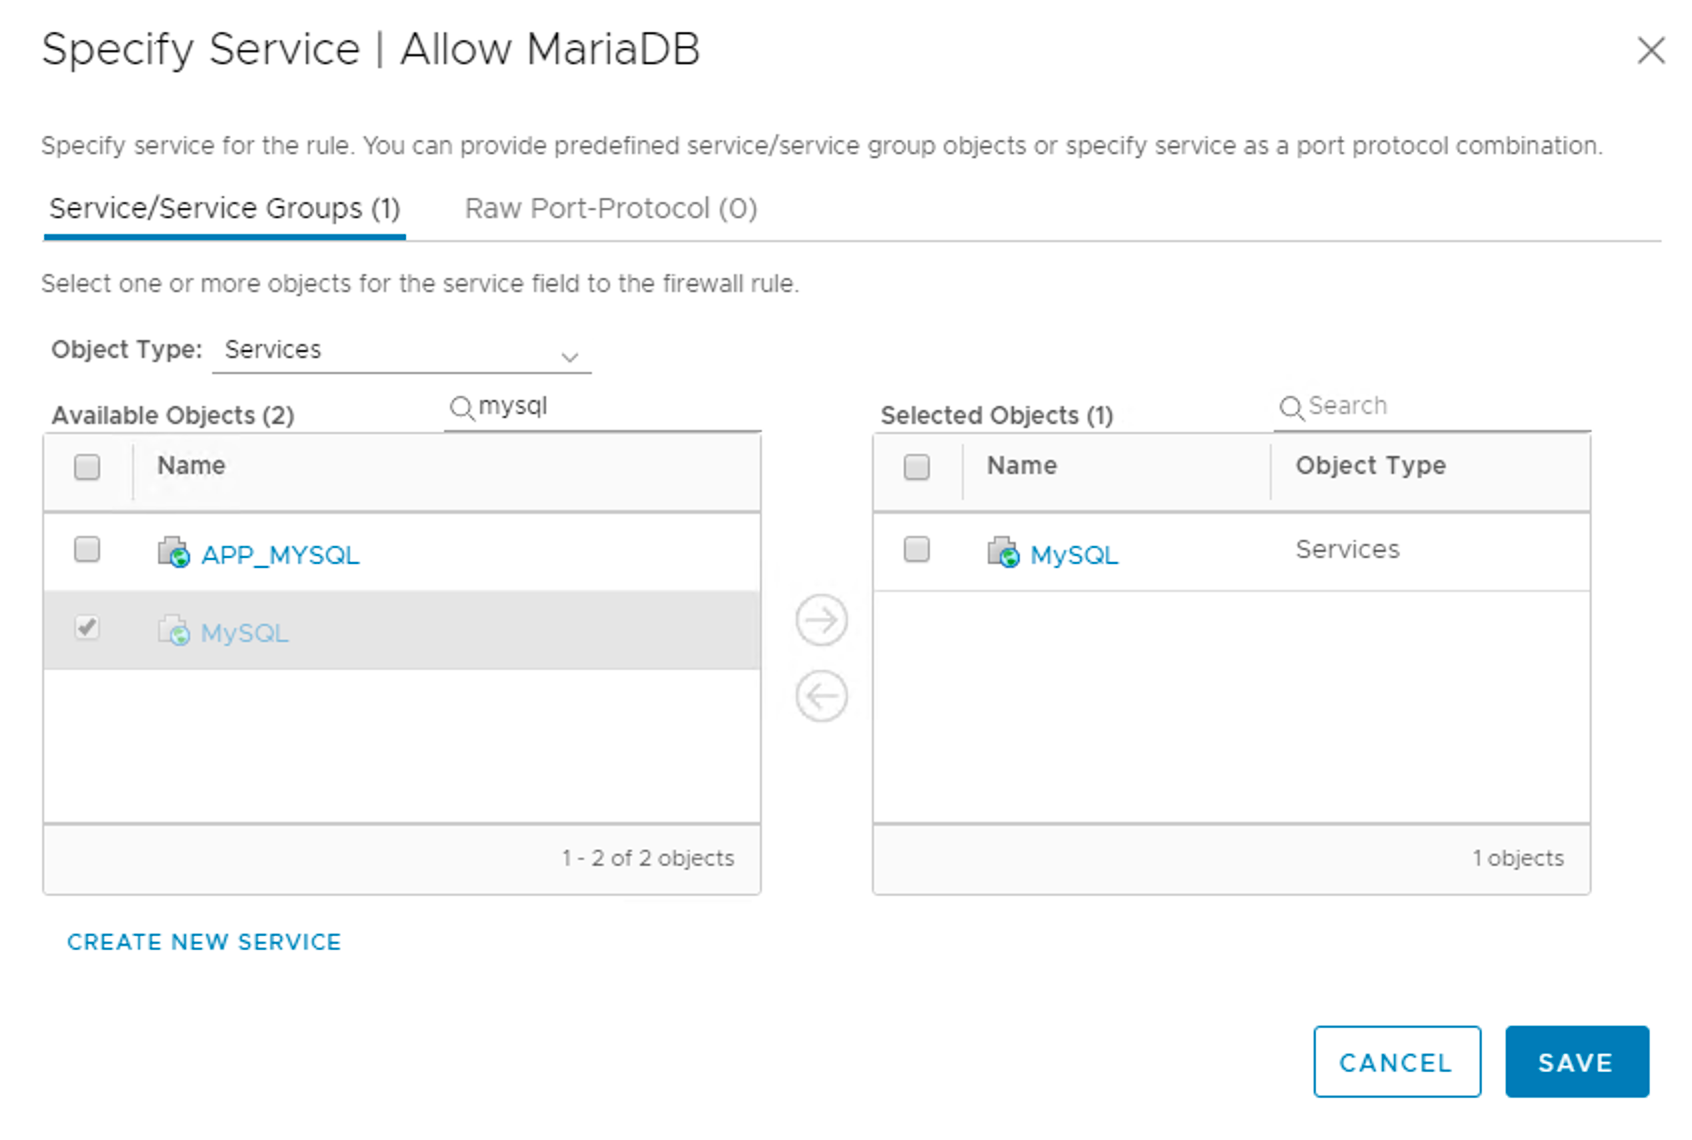Toggle select-all checkbox in Available Objects header
The image size is (1692, 1140).
click(87, 467)
